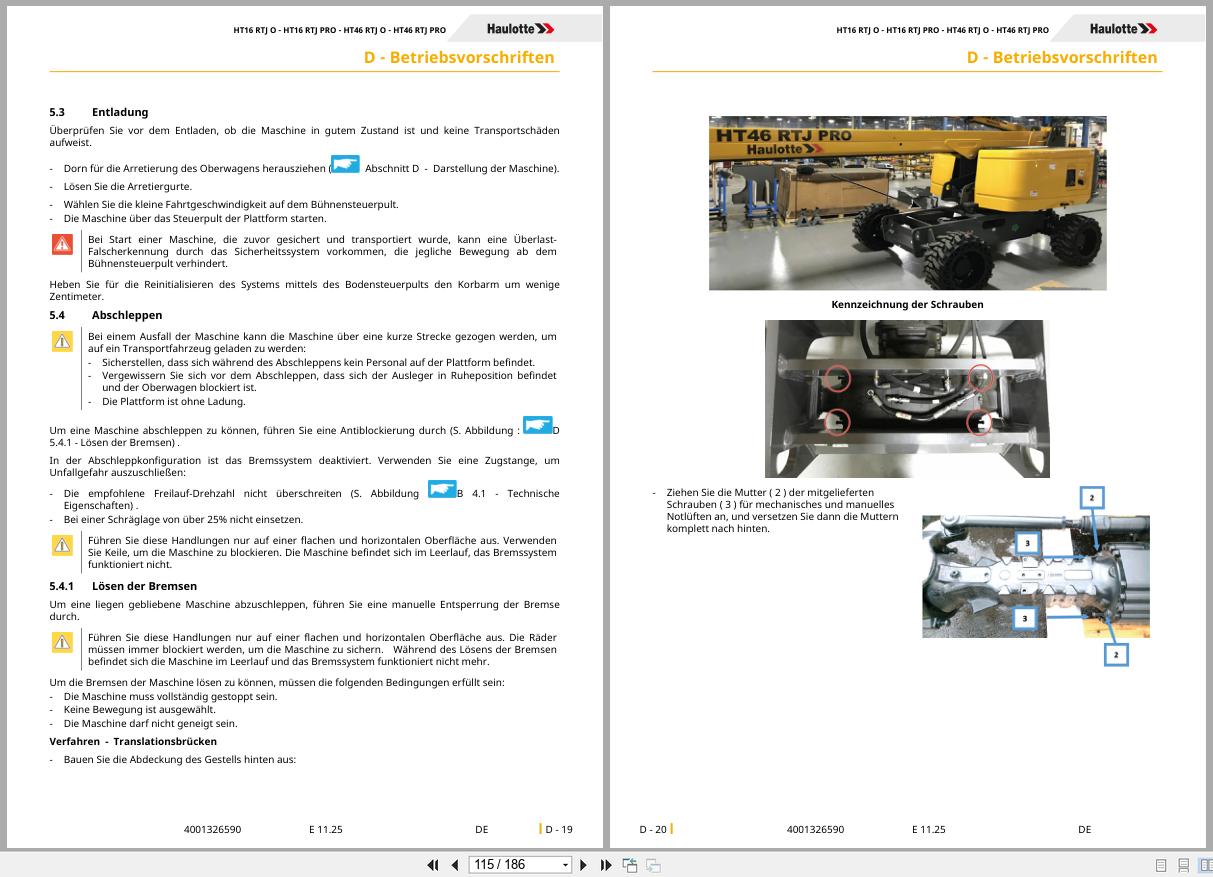Click the brake mechanism photo

click(1035, 576)
